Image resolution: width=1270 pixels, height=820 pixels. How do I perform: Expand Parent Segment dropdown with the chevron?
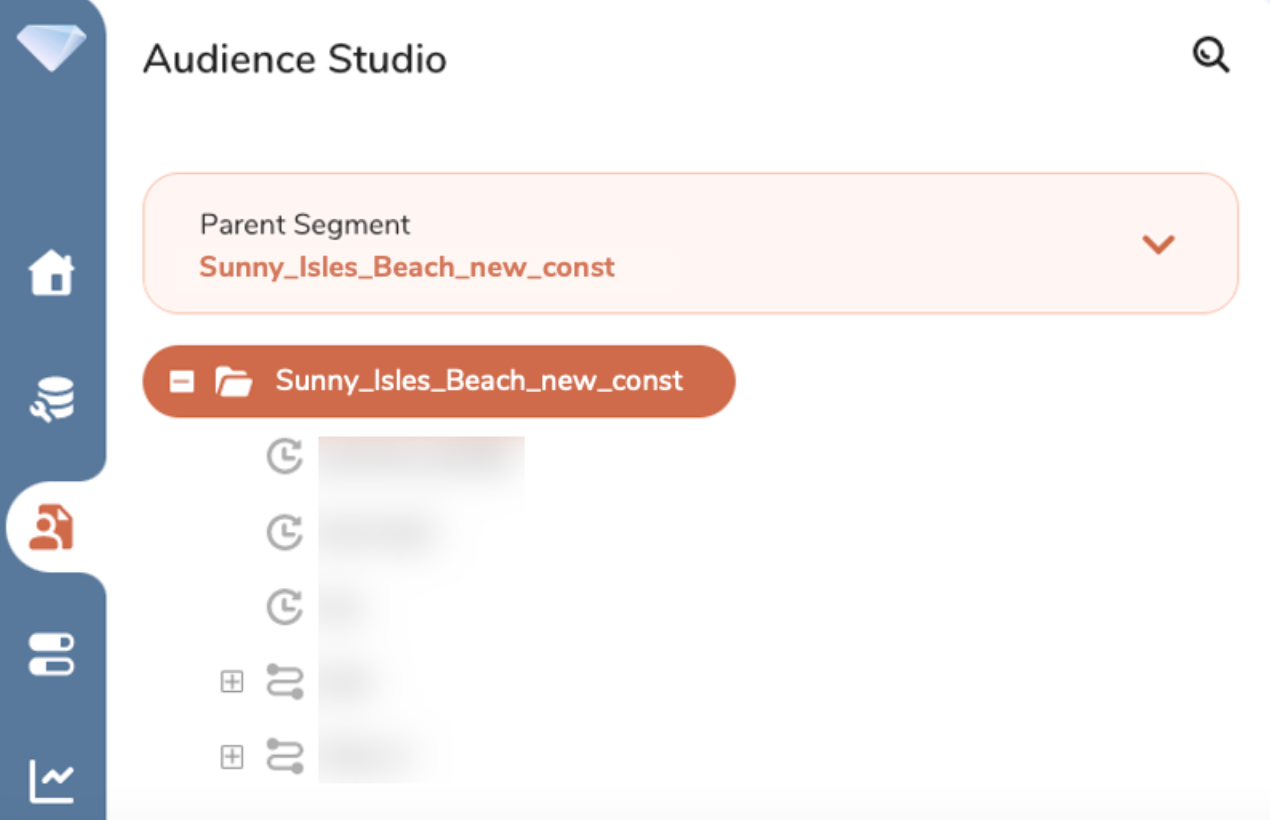coord(1158,244)
